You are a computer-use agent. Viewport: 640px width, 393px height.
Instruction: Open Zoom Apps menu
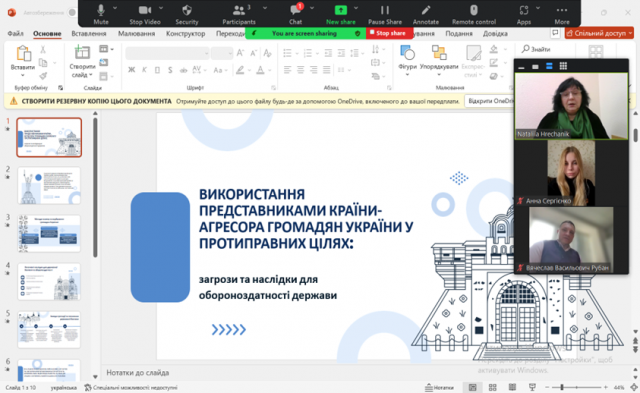click(524, 14)
